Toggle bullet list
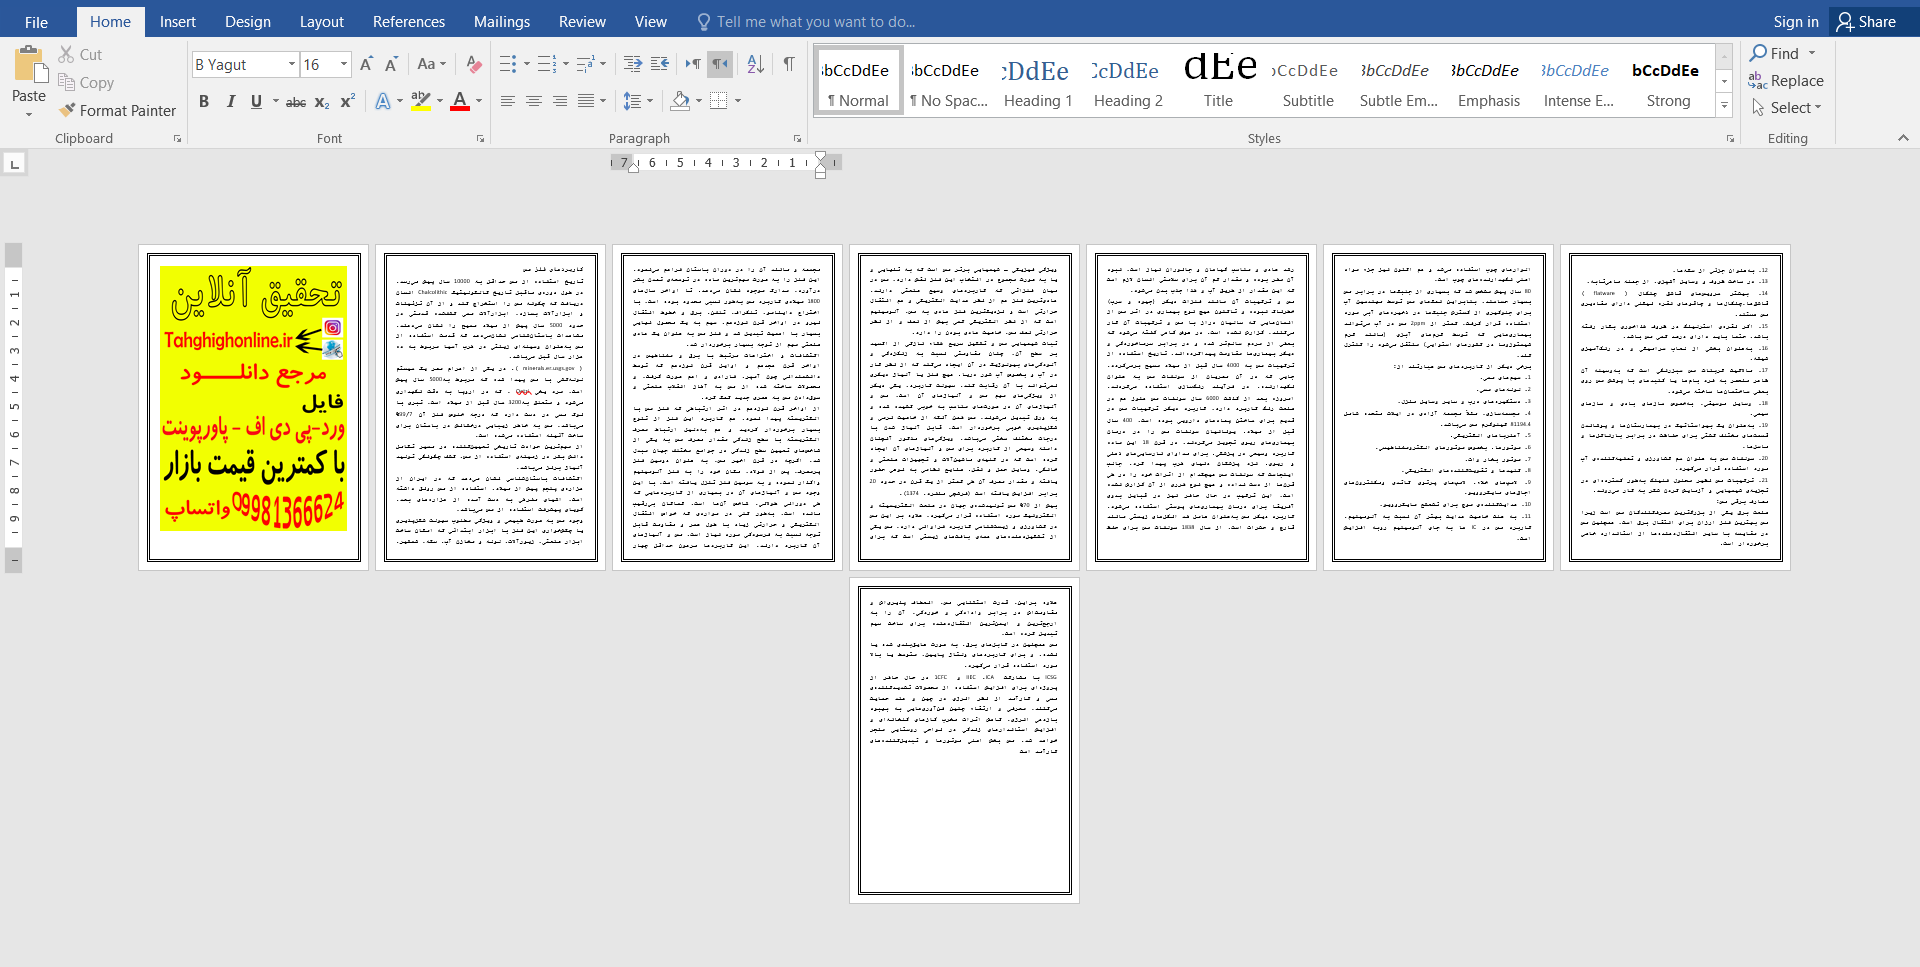 coord(508,64)
